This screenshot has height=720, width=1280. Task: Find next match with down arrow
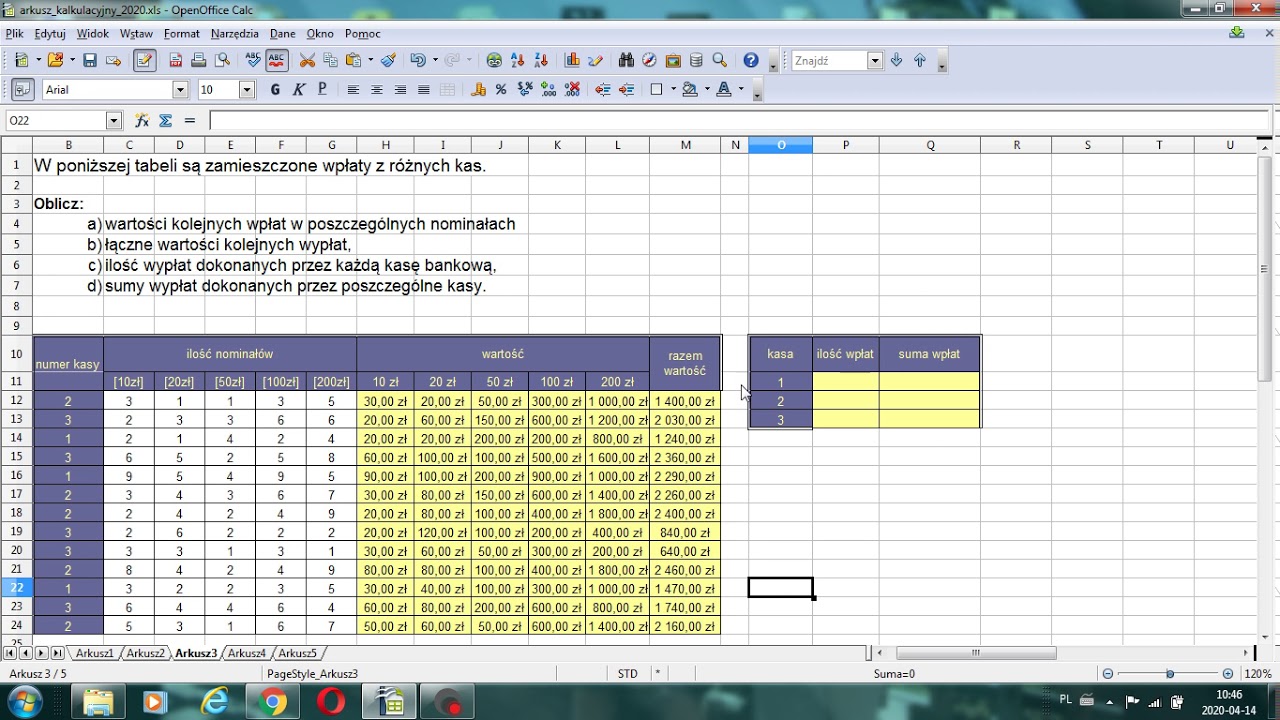[896, 60]
